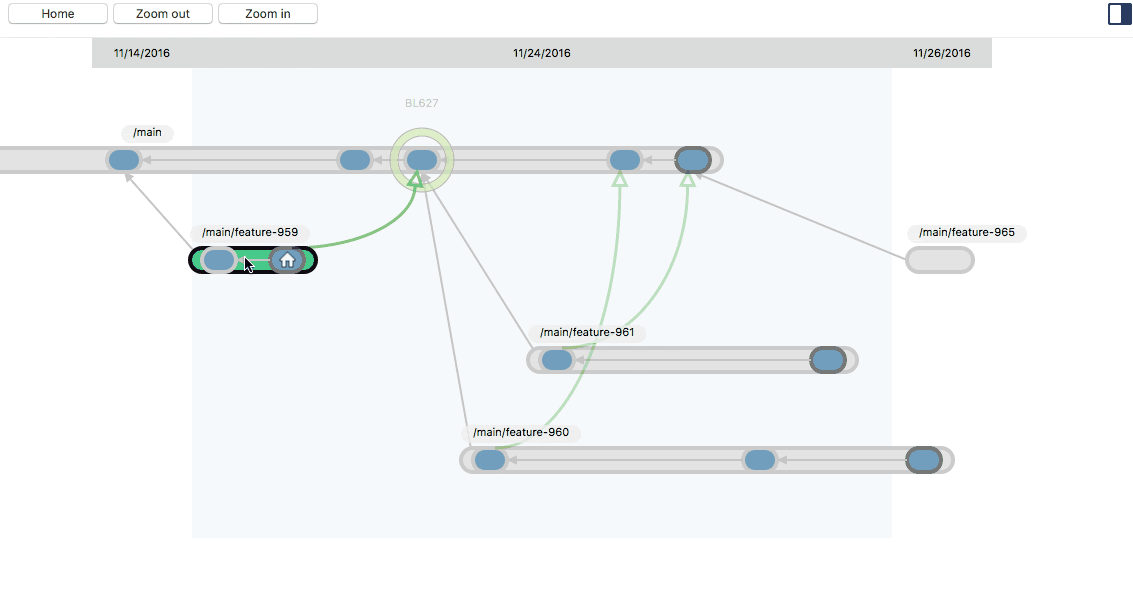The height and width of the screenshot is (594, 1133).
Task: Select the first changeset on feature-960
Action: click(489, 459)
